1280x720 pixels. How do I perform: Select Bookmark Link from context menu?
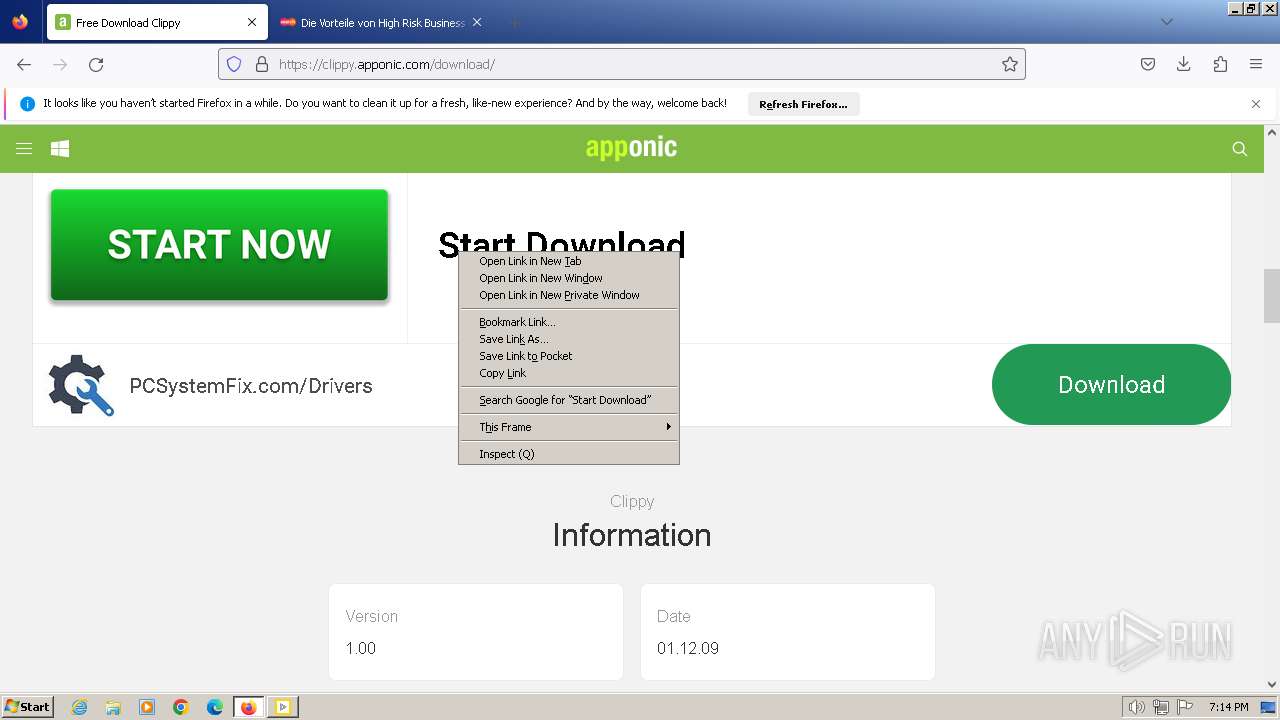(x=568, y=322)
